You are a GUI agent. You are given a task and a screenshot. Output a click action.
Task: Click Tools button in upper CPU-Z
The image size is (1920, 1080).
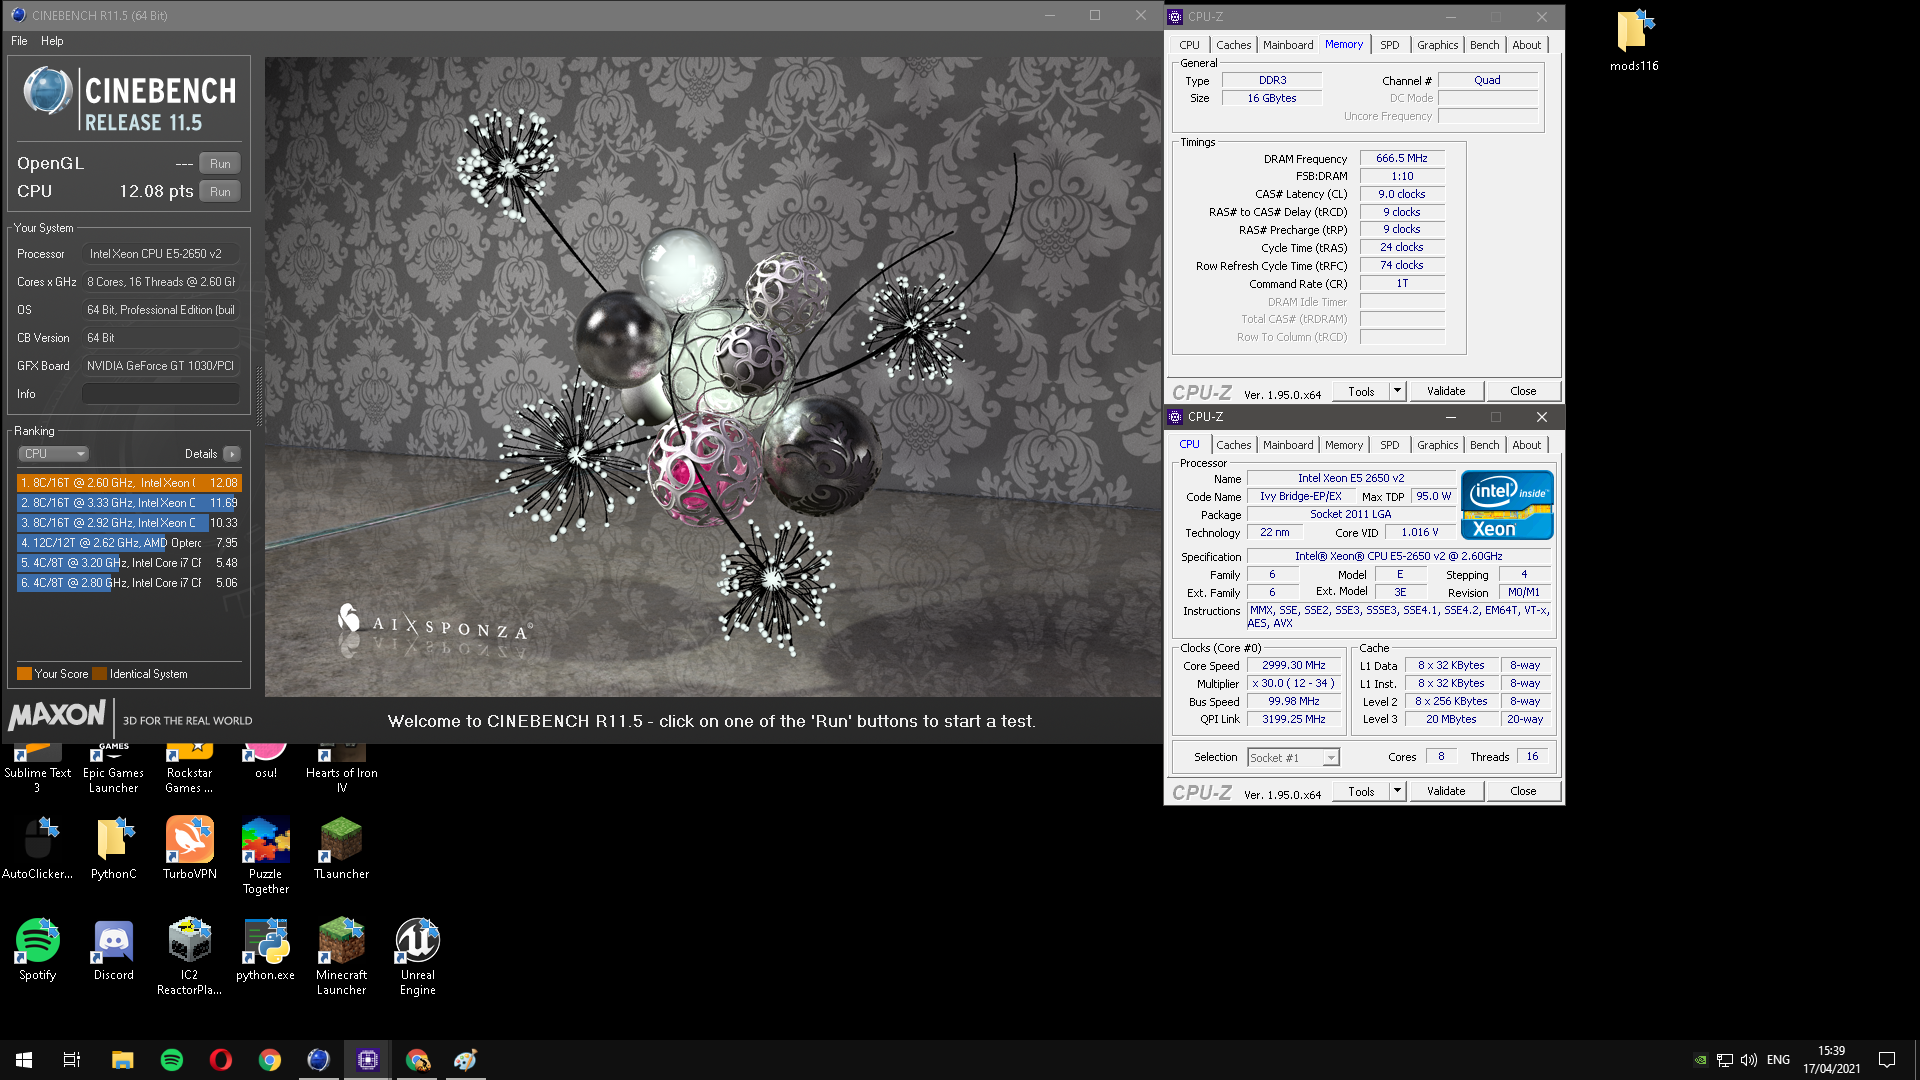click(1361, 392)
